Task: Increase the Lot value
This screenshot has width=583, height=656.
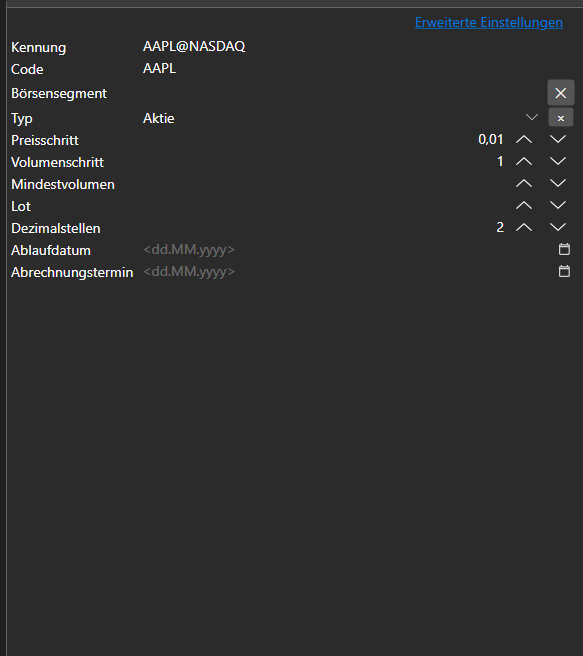Action: [524, 205]
